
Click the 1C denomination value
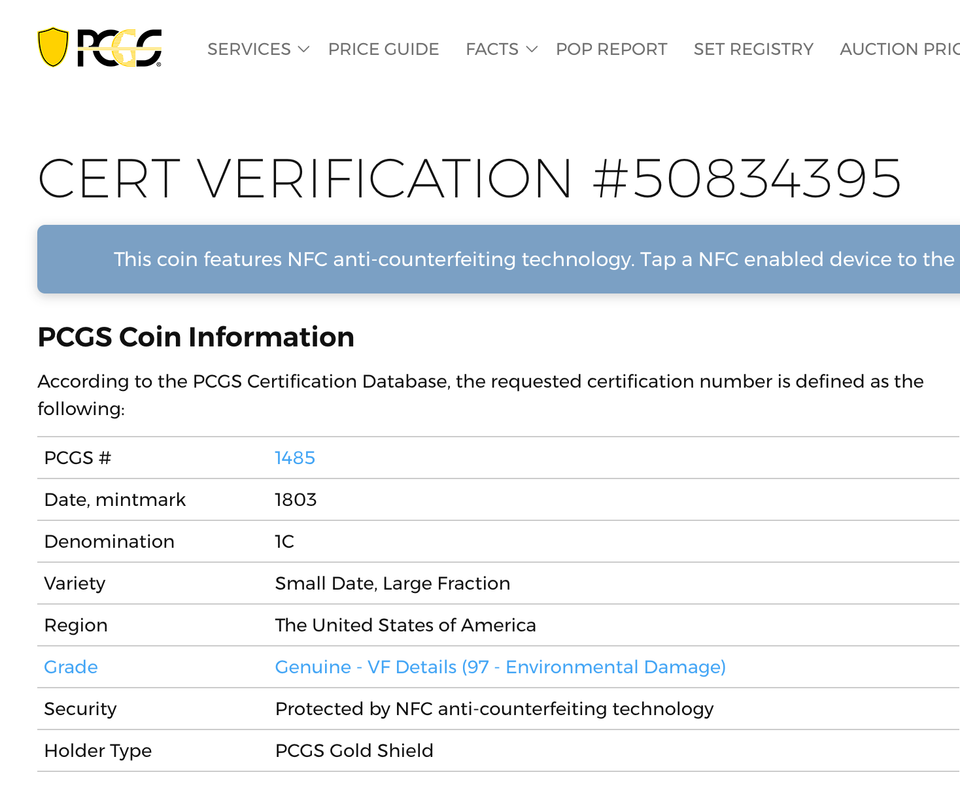(285, 542)
